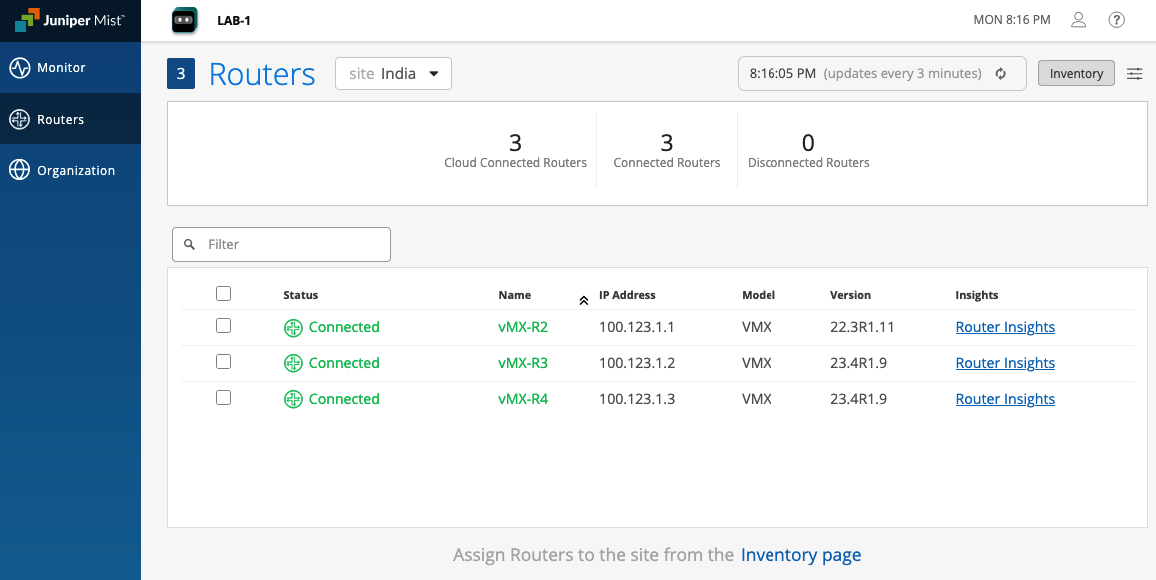This screenshot has width=1156, height=580.
Task: Check the vMX-R2 row checkbox
Action: [224, 326]
